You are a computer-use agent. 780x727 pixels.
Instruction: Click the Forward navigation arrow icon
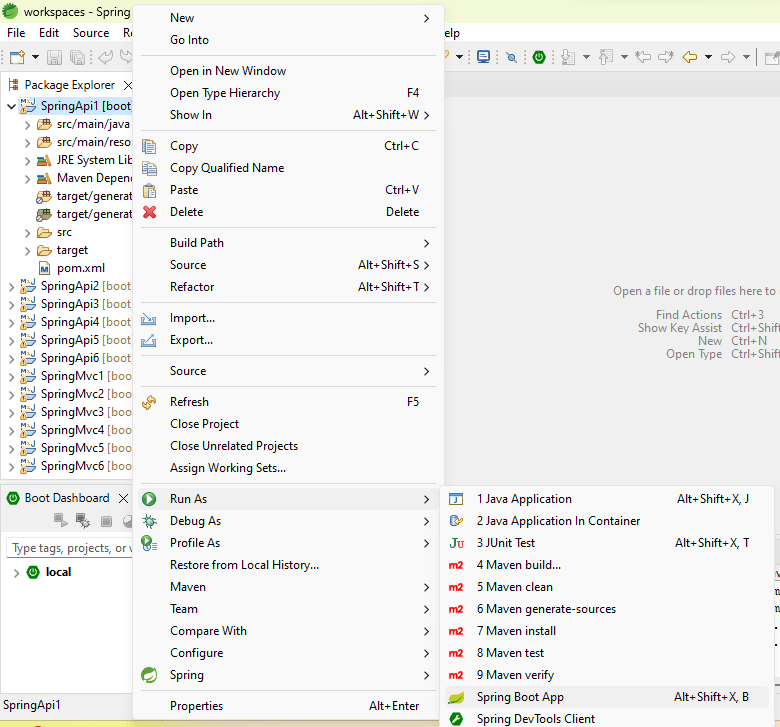(728, 57)
